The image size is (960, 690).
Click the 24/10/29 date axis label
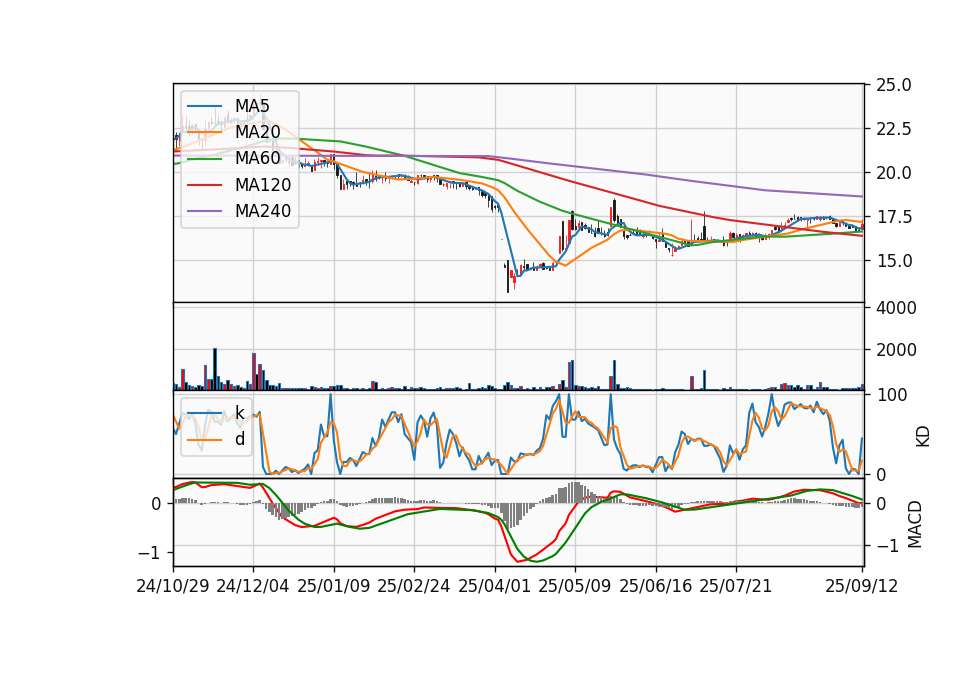point(173,586)
